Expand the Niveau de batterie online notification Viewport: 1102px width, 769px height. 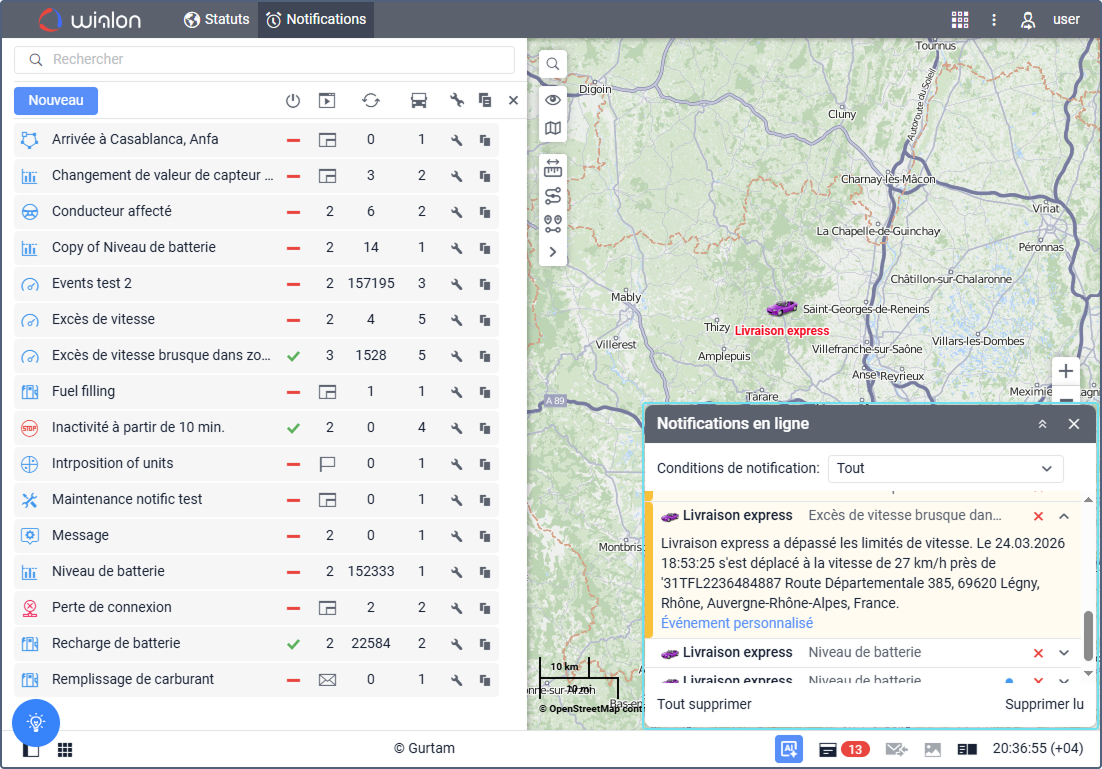point(1064,653)
